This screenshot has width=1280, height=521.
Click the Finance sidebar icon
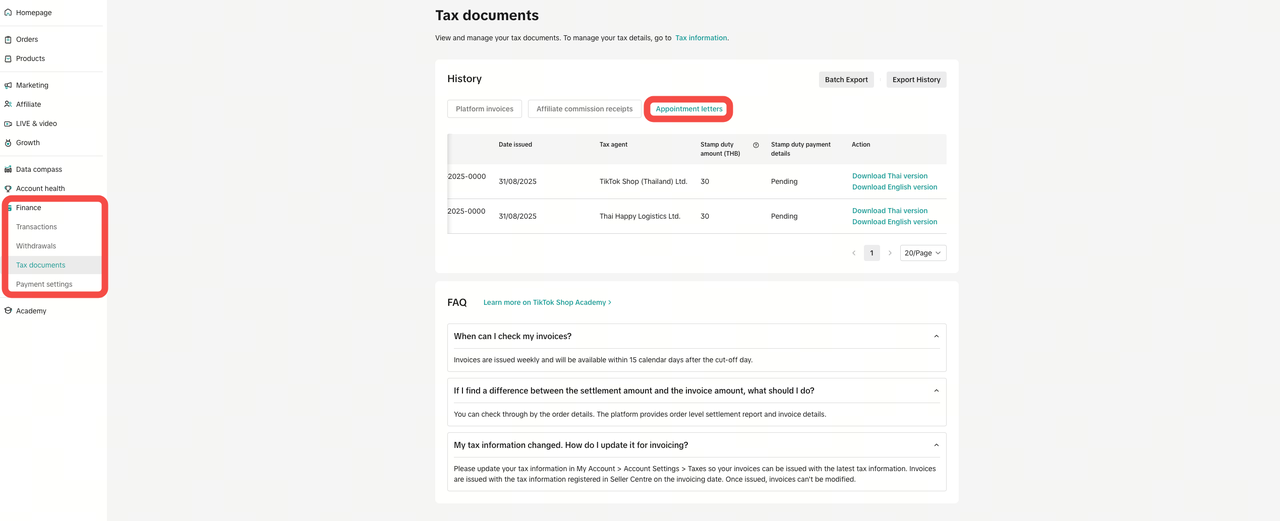(x=9, y=208)
